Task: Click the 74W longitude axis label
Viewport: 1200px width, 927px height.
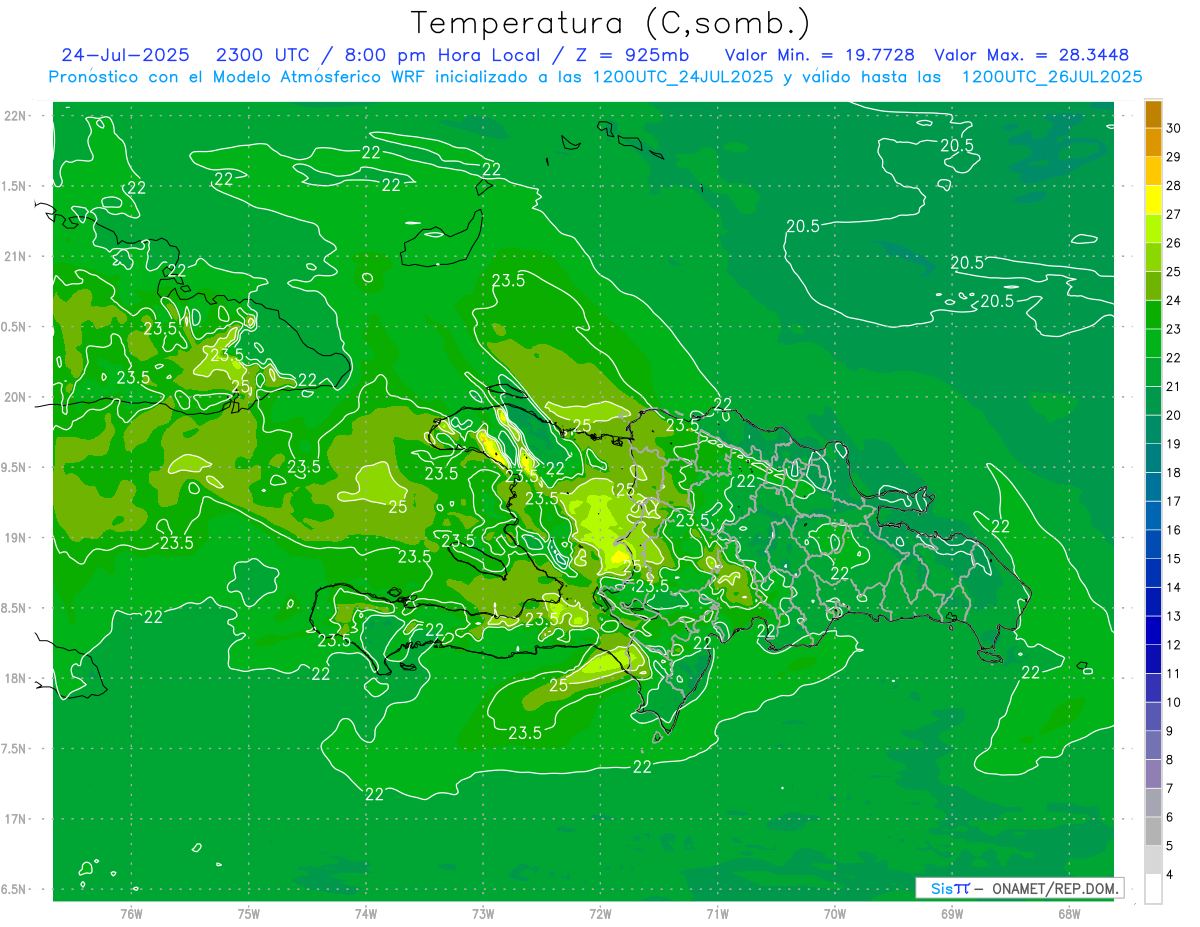Action: tap(366, 914)
